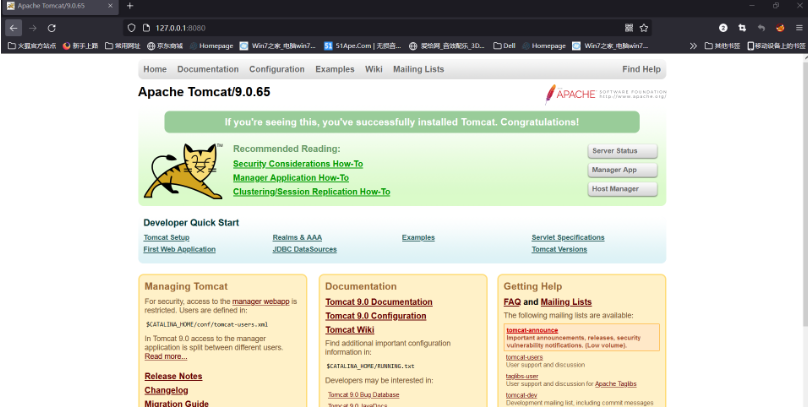Click the Apache Software Foundation logo

click(x=605, y=94)
